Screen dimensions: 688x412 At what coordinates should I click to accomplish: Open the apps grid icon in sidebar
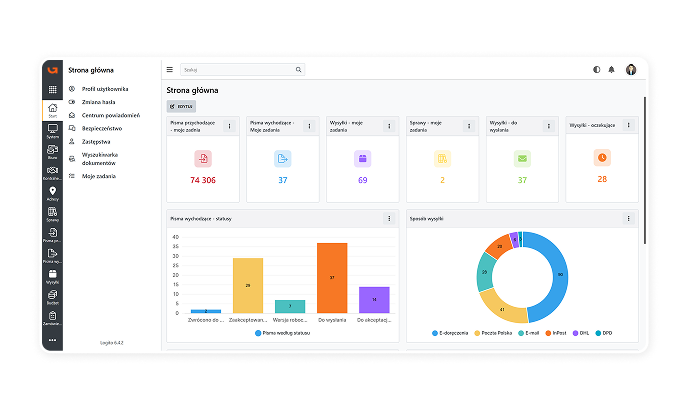coord(52,90)
